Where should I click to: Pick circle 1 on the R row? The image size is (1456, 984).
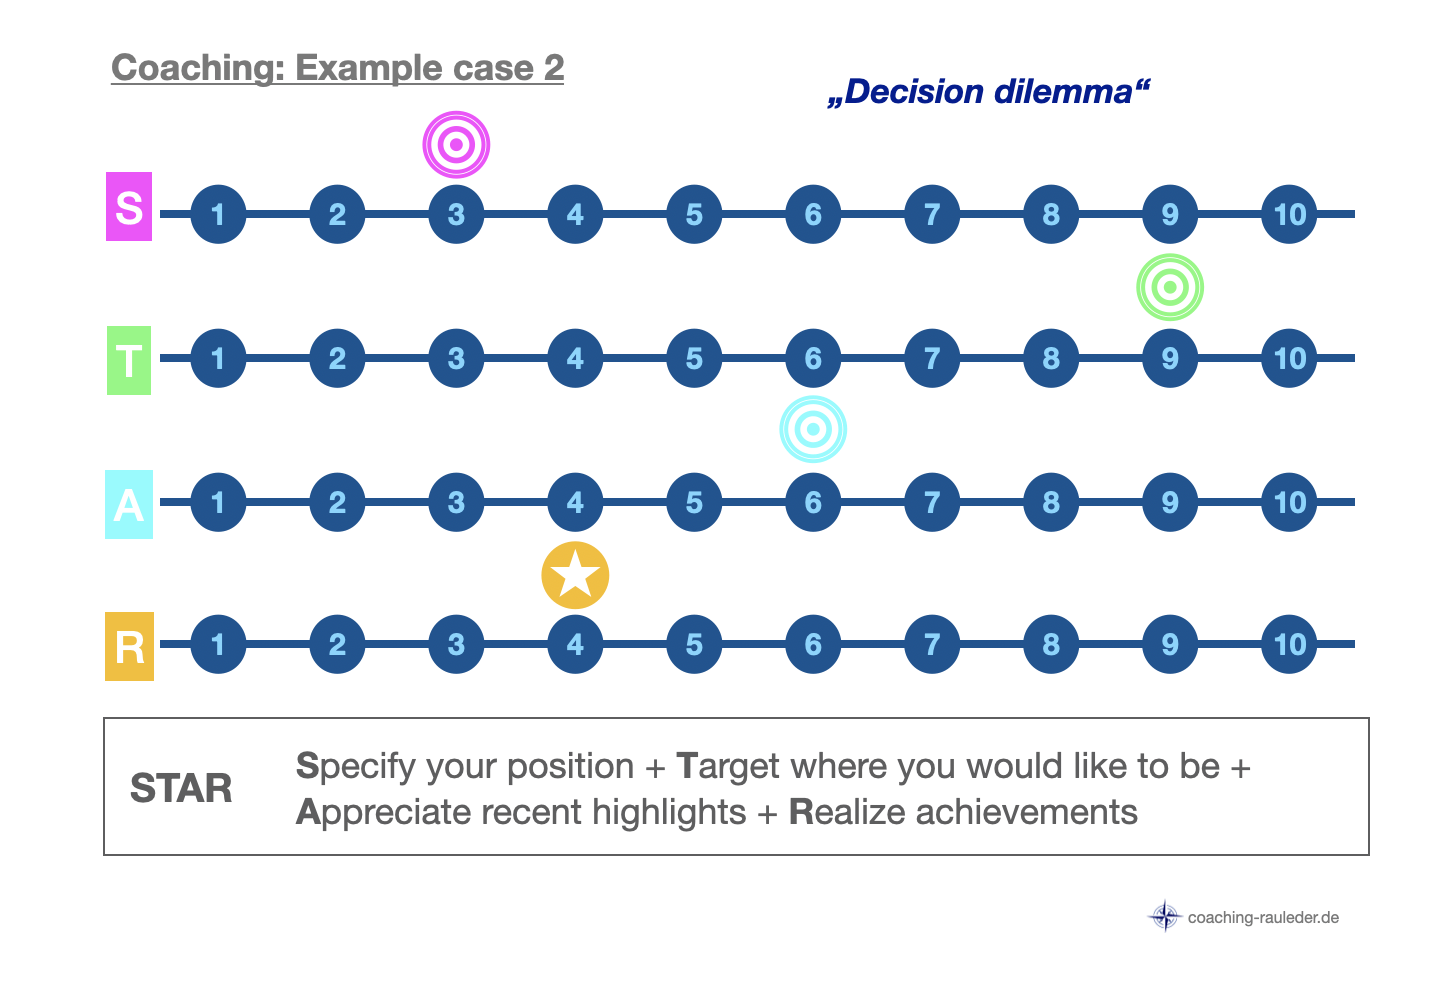218,644
